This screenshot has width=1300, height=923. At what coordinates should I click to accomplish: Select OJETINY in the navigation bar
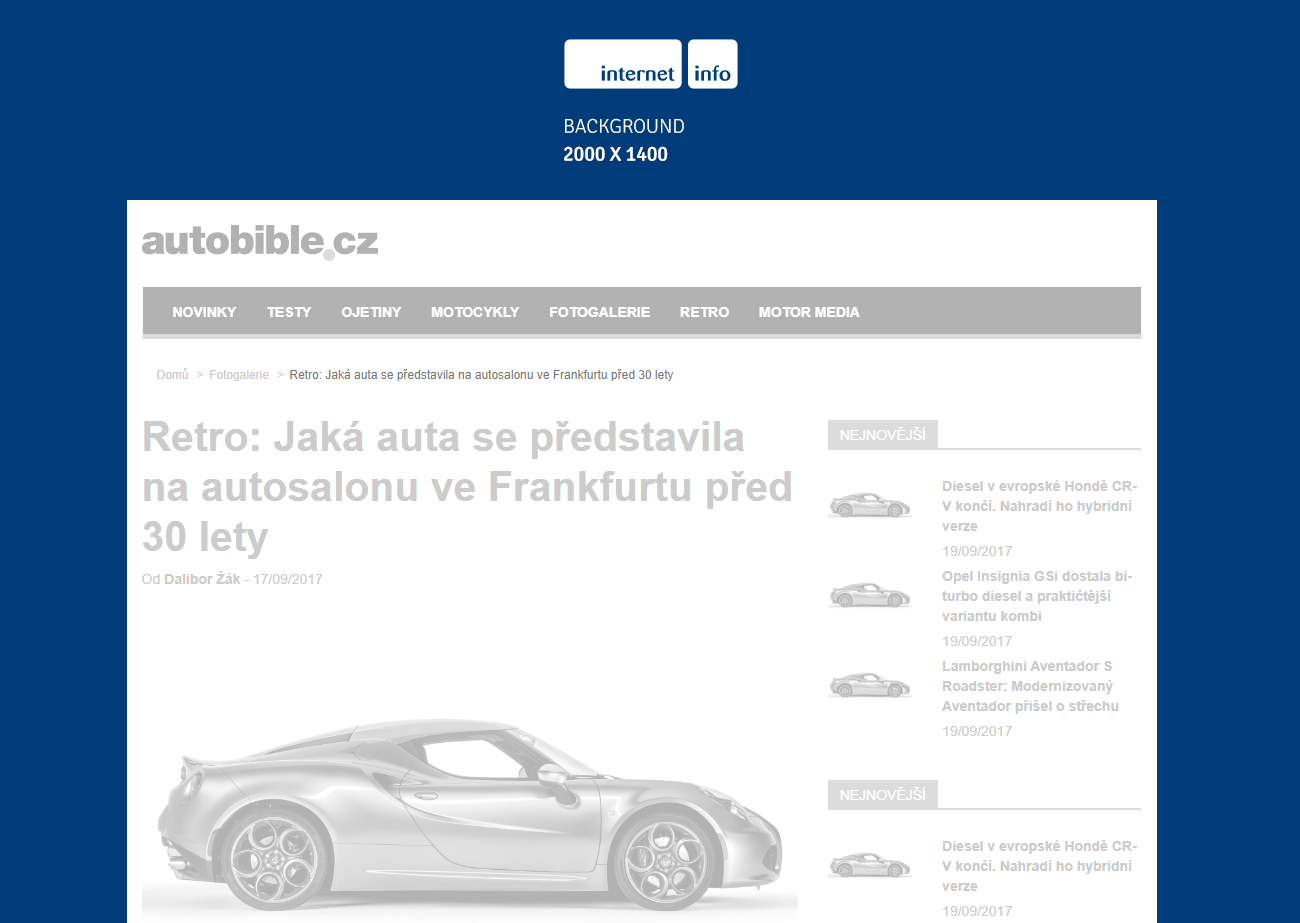coord(371,312)
